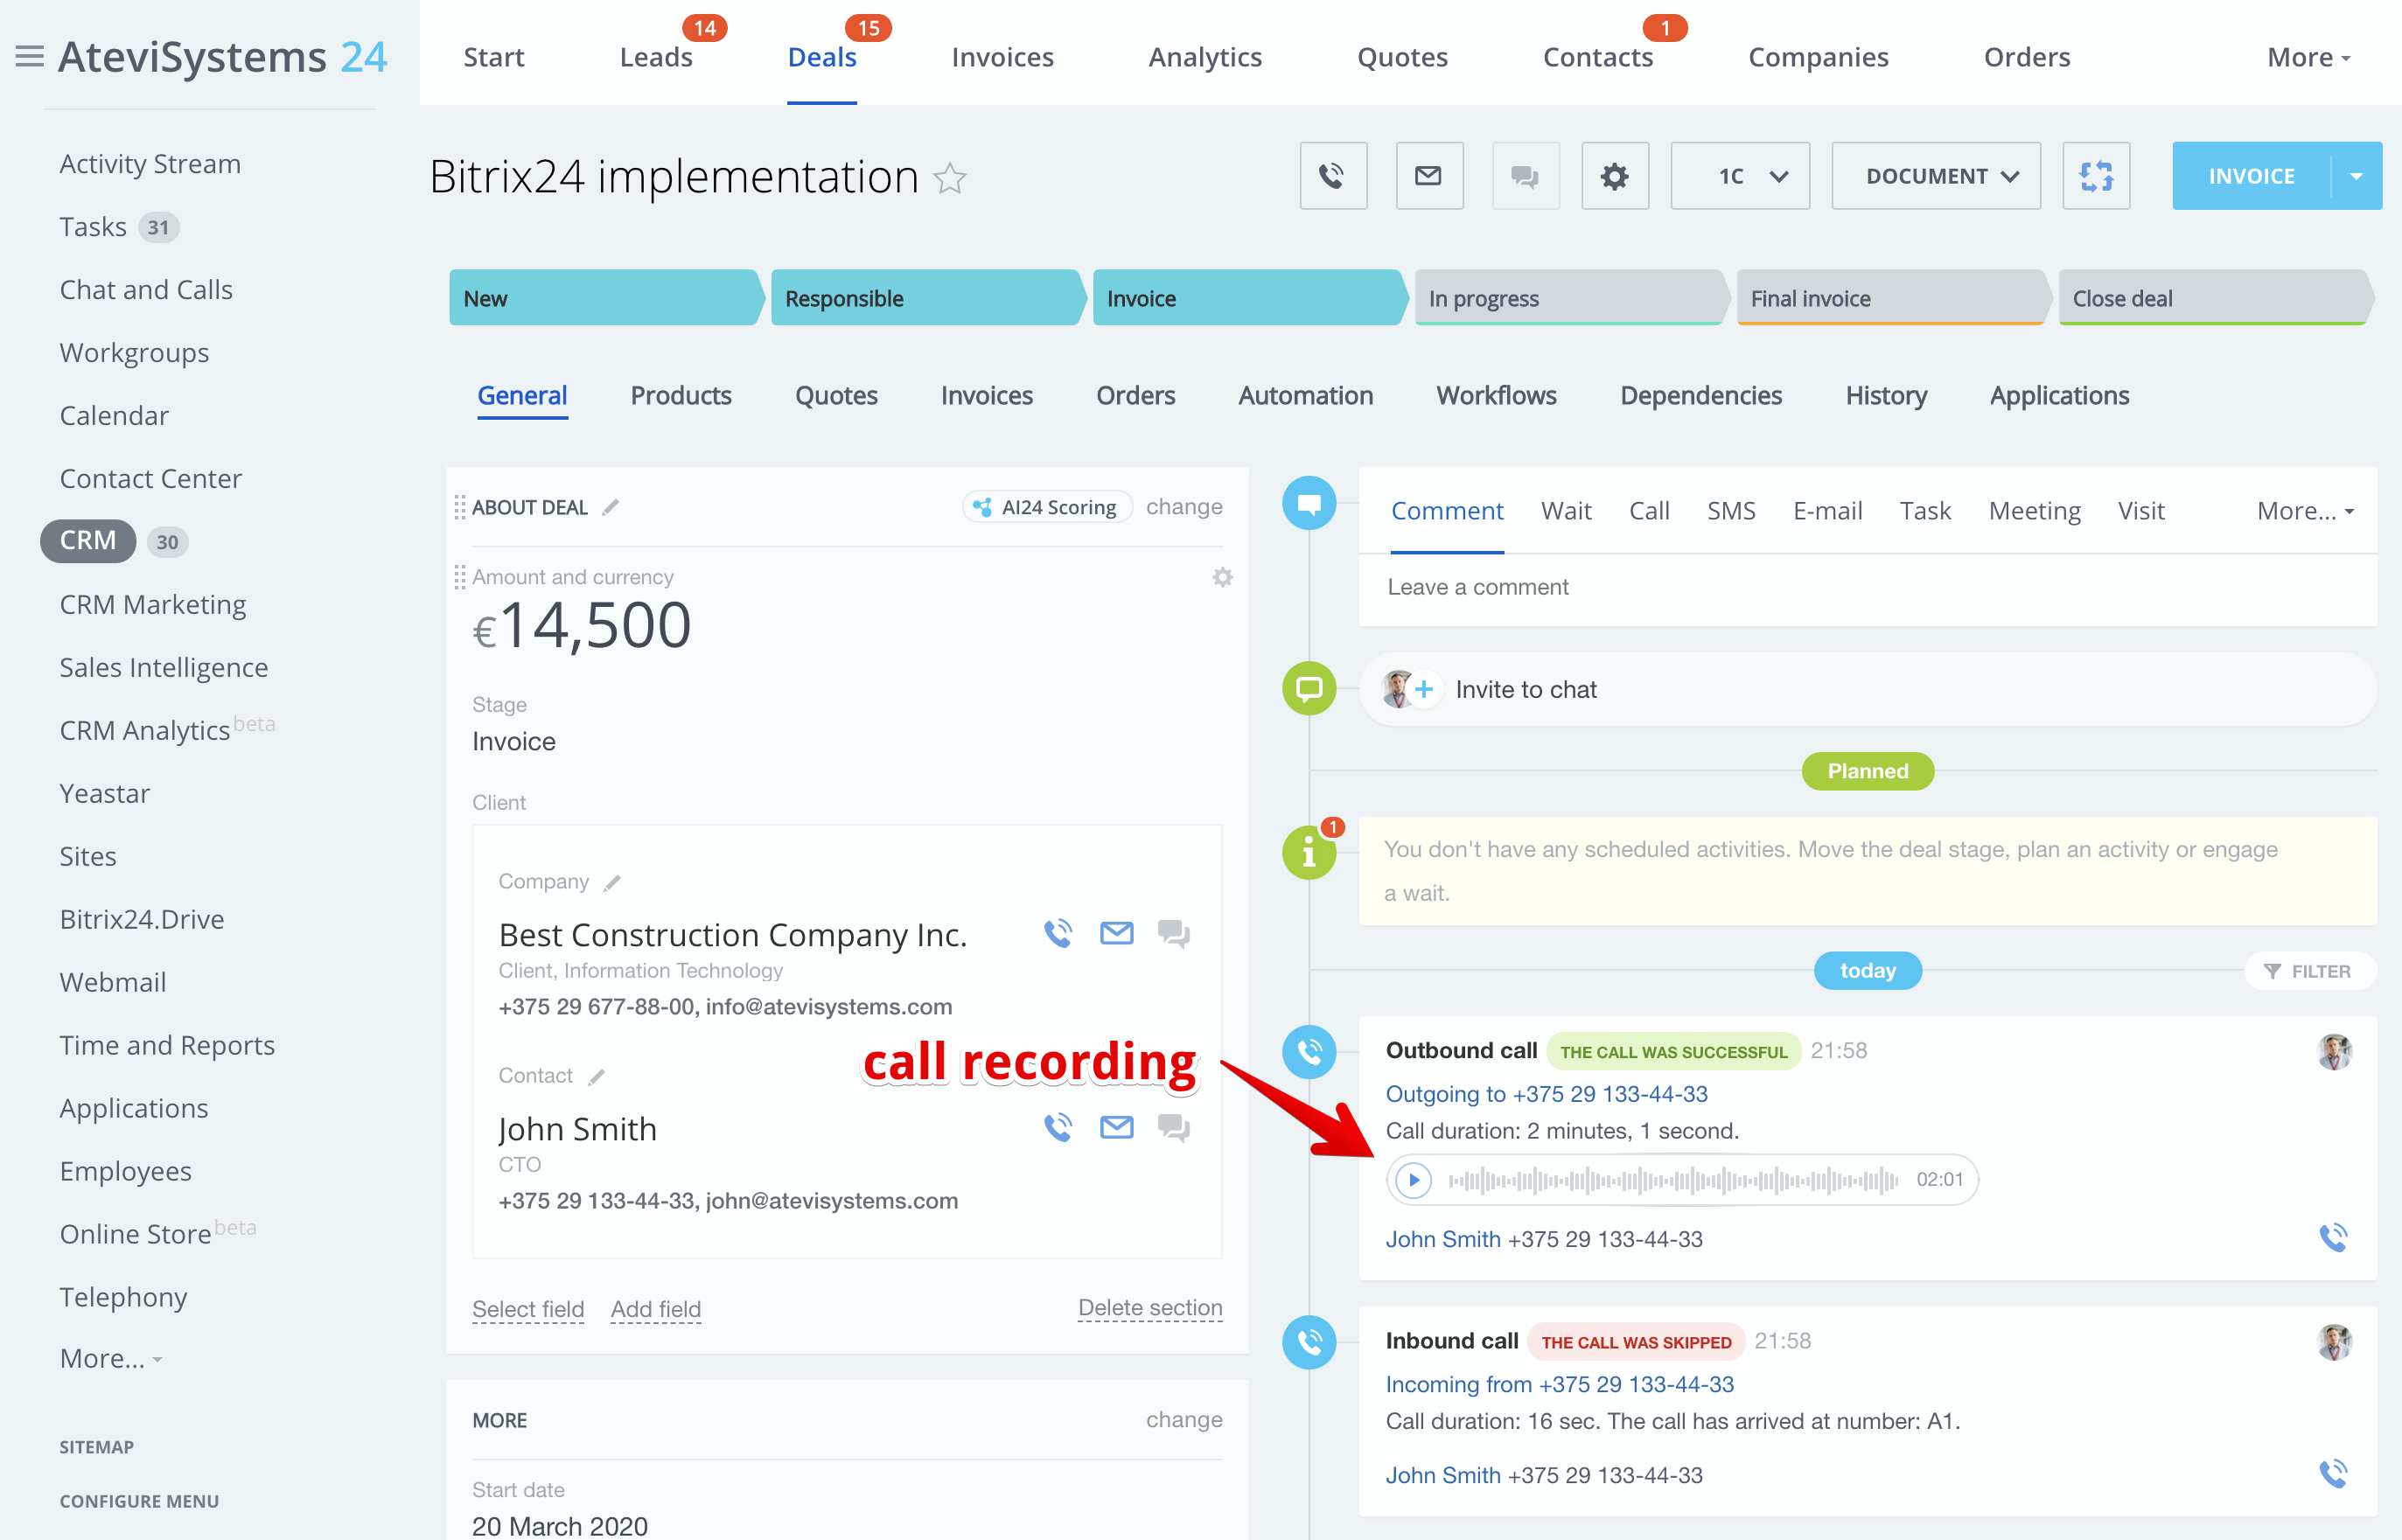
Task: Click the Delete section link
Action: click(x=1149, y=1308)
